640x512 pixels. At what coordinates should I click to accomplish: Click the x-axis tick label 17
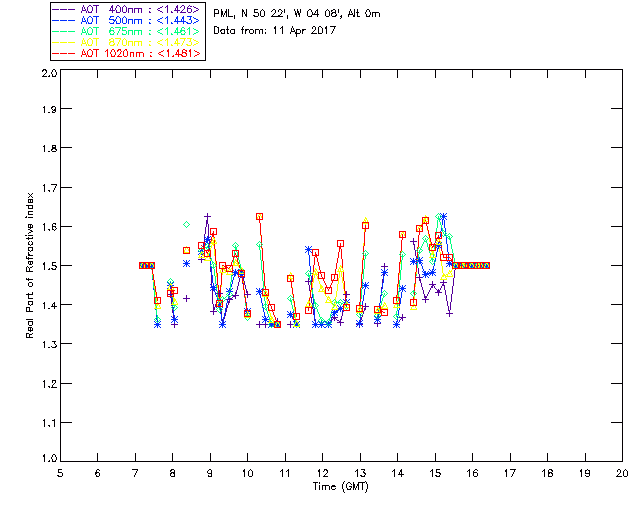(x=510, y=473)
